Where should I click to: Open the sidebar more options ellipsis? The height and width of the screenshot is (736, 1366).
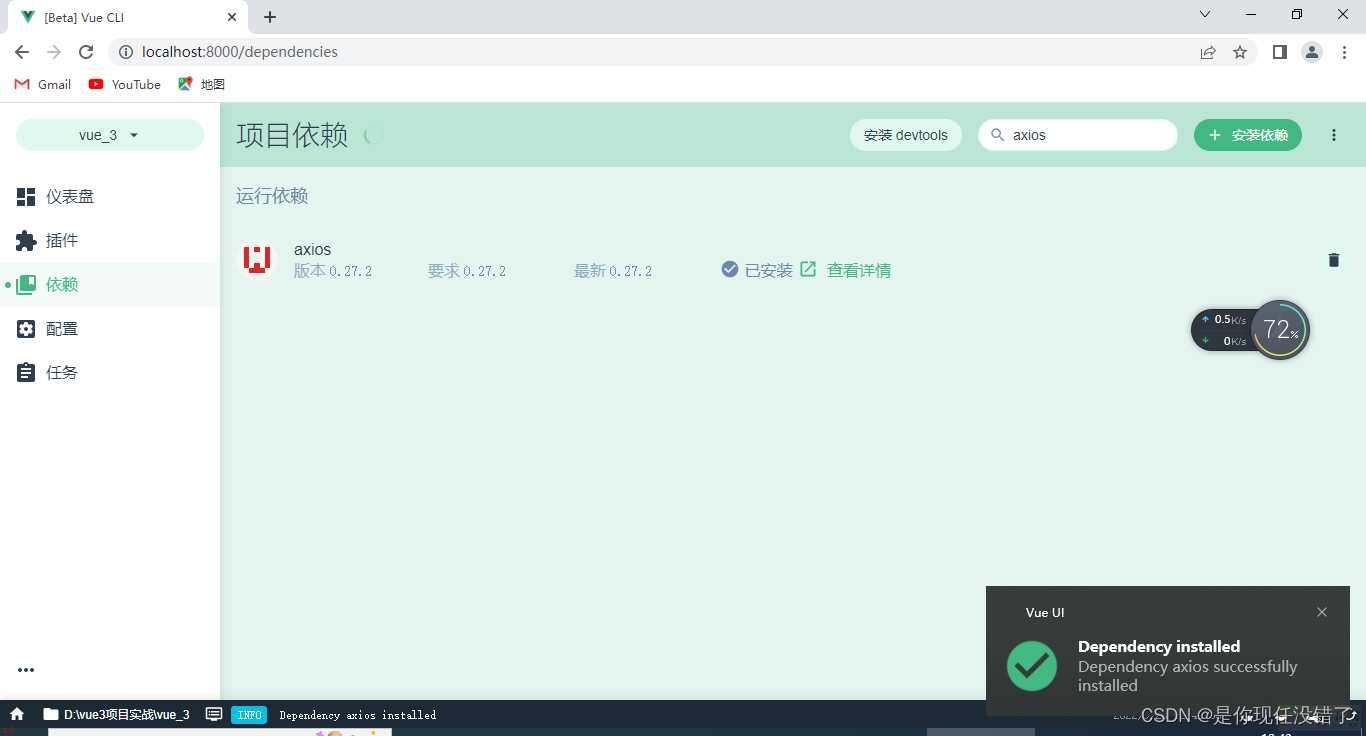pos(26,670)
